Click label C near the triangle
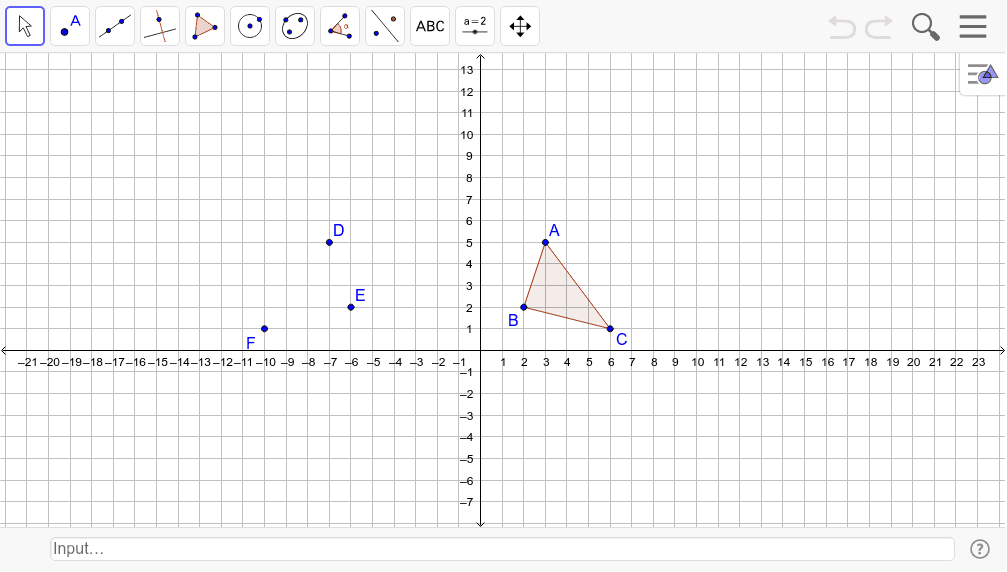 pyautogui.click(x=622, y=339)
